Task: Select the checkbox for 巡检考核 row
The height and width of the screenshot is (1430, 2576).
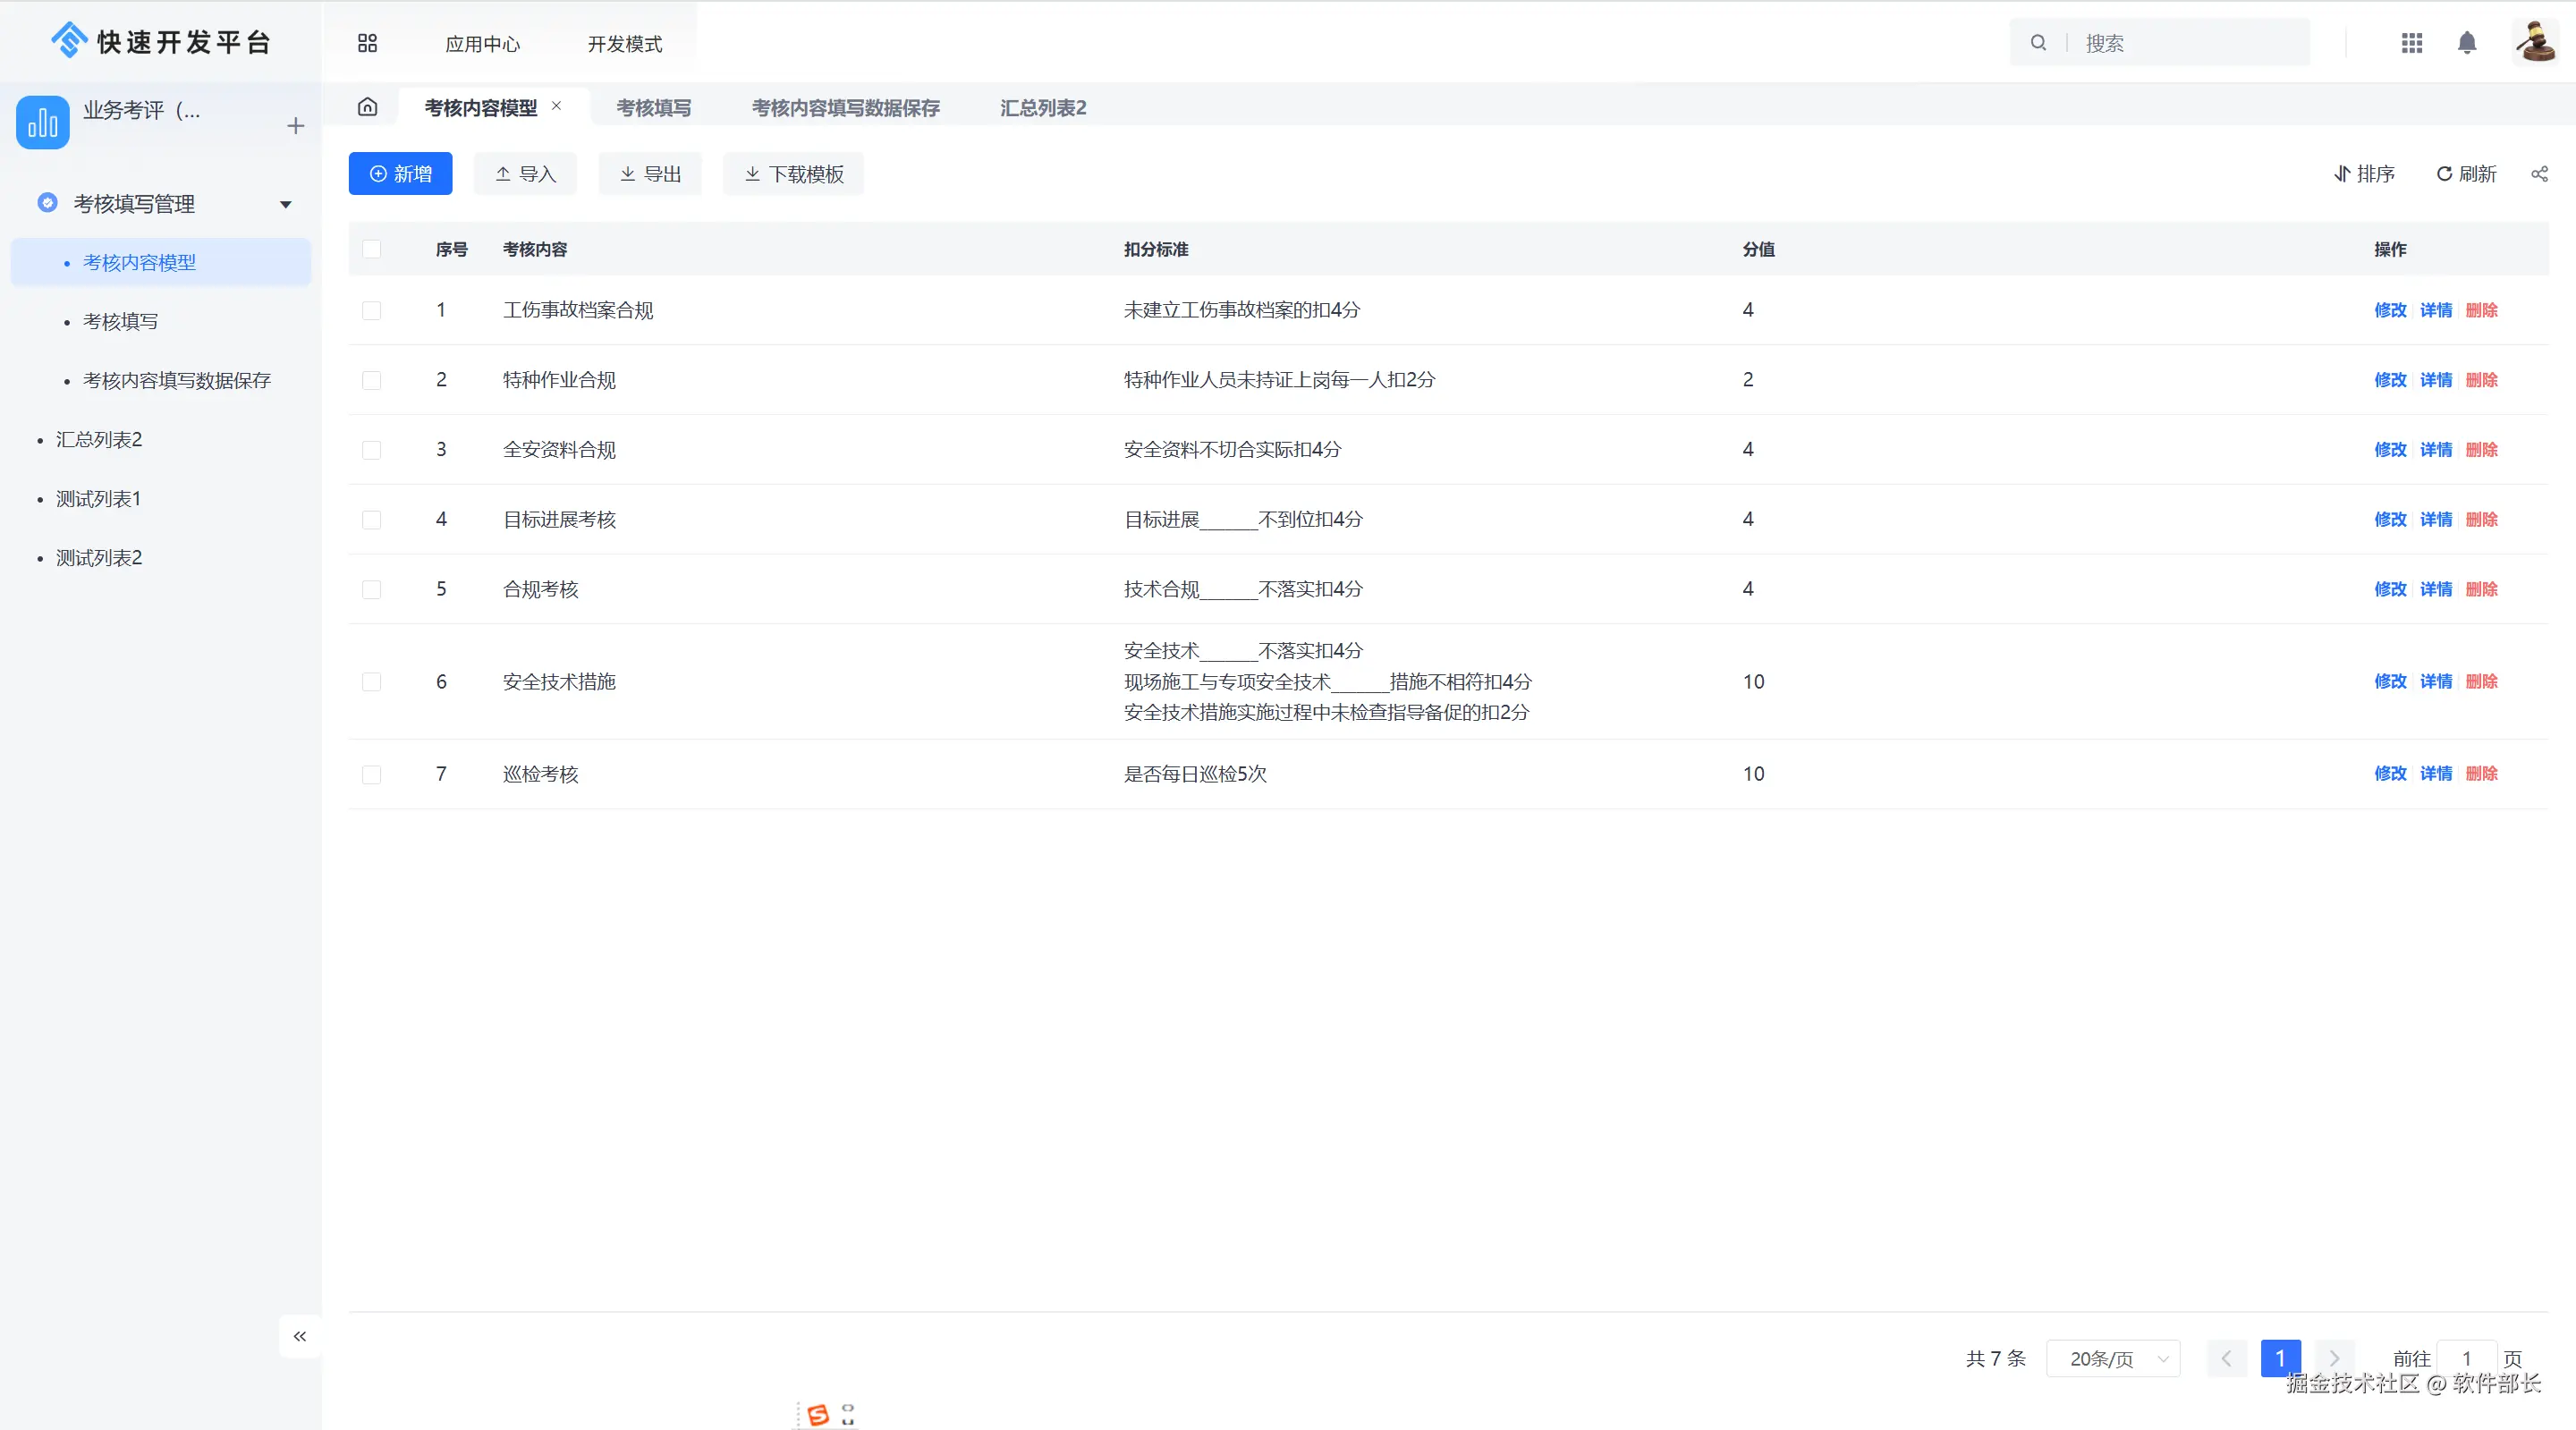Action: (371, 774)
